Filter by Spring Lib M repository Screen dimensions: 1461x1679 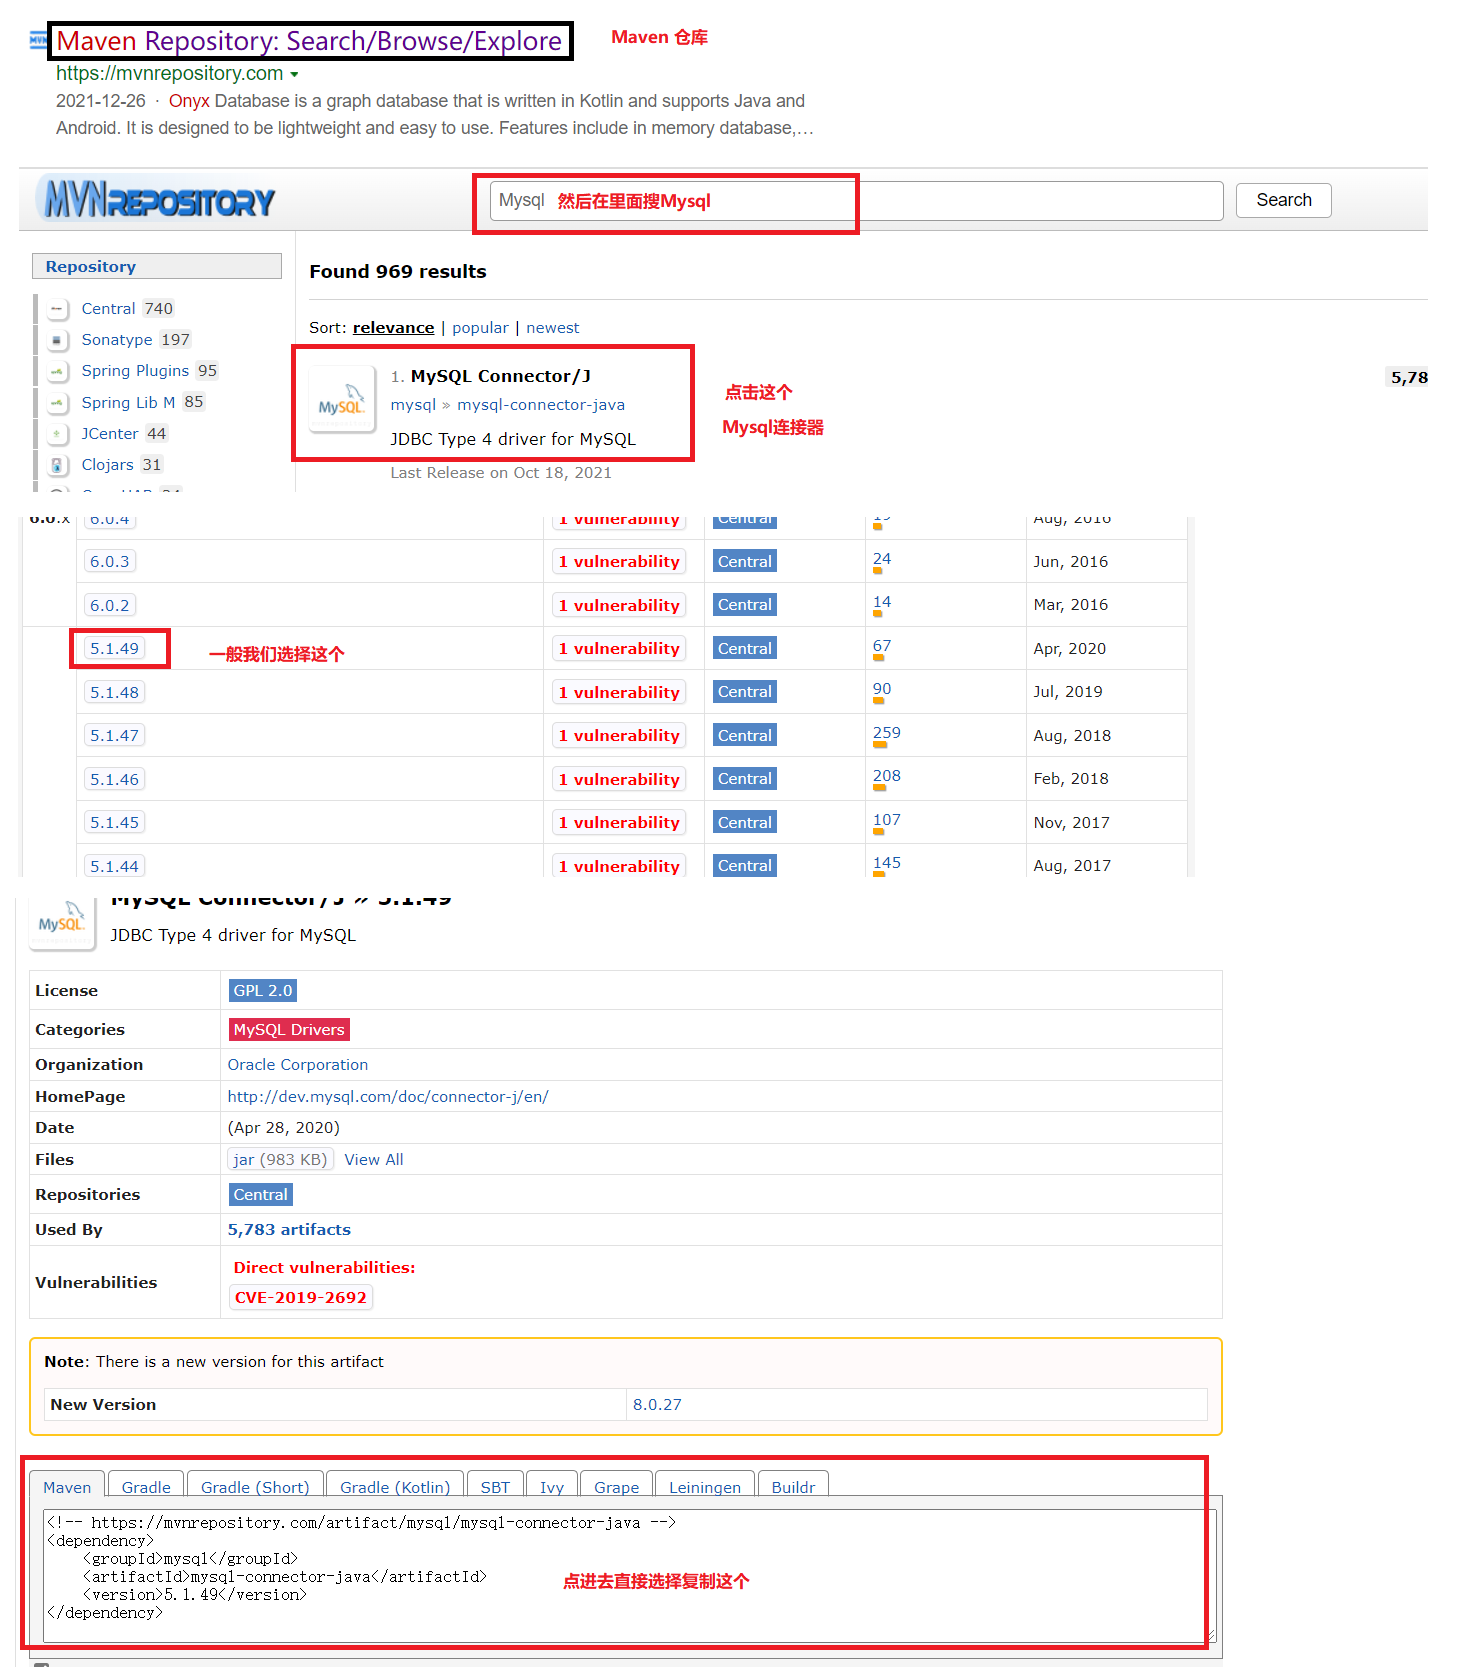coord(128,402)
